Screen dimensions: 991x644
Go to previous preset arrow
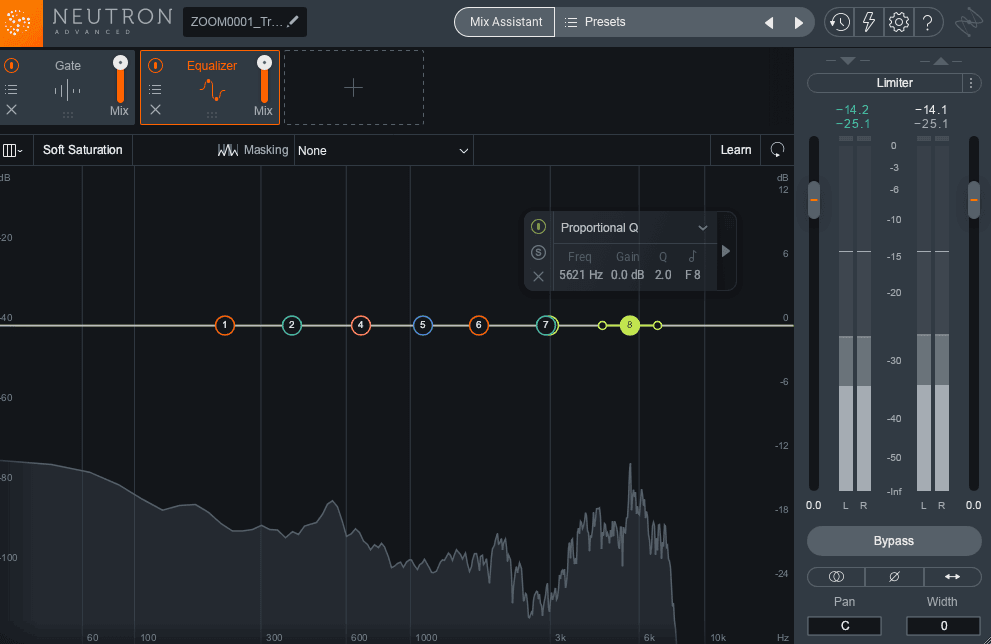click(769, 23)
